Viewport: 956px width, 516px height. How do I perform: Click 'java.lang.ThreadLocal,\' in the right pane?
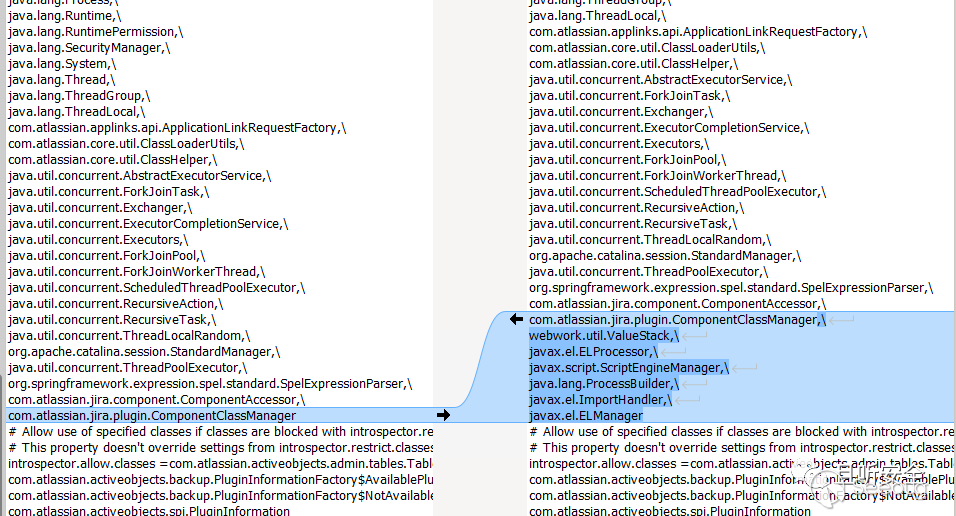tap(598, 16)
